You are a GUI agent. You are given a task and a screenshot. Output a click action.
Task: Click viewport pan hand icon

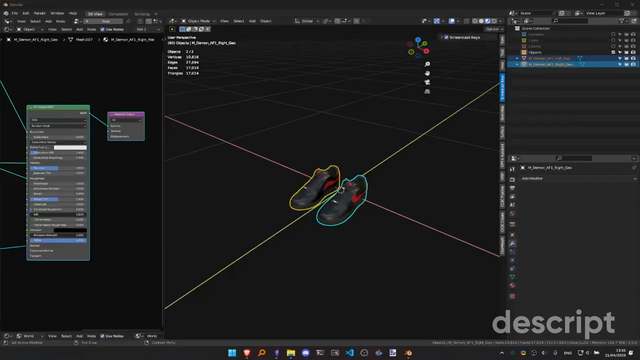427,73
